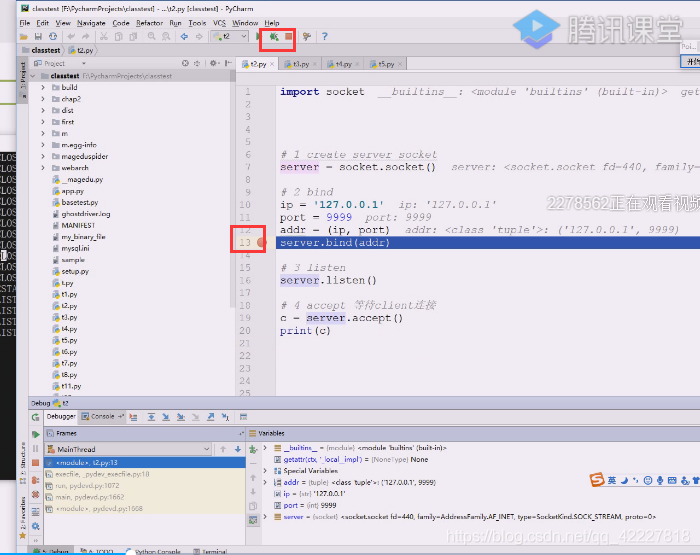700x555 pixels.
Task: Click the classtest breadcrumb
Action: pyautogui.click(x=41, y=50)
